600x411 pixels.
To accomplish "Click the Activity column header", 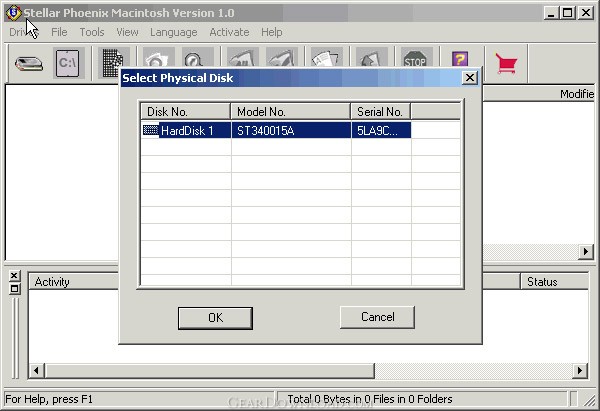I will pos(73,282).
